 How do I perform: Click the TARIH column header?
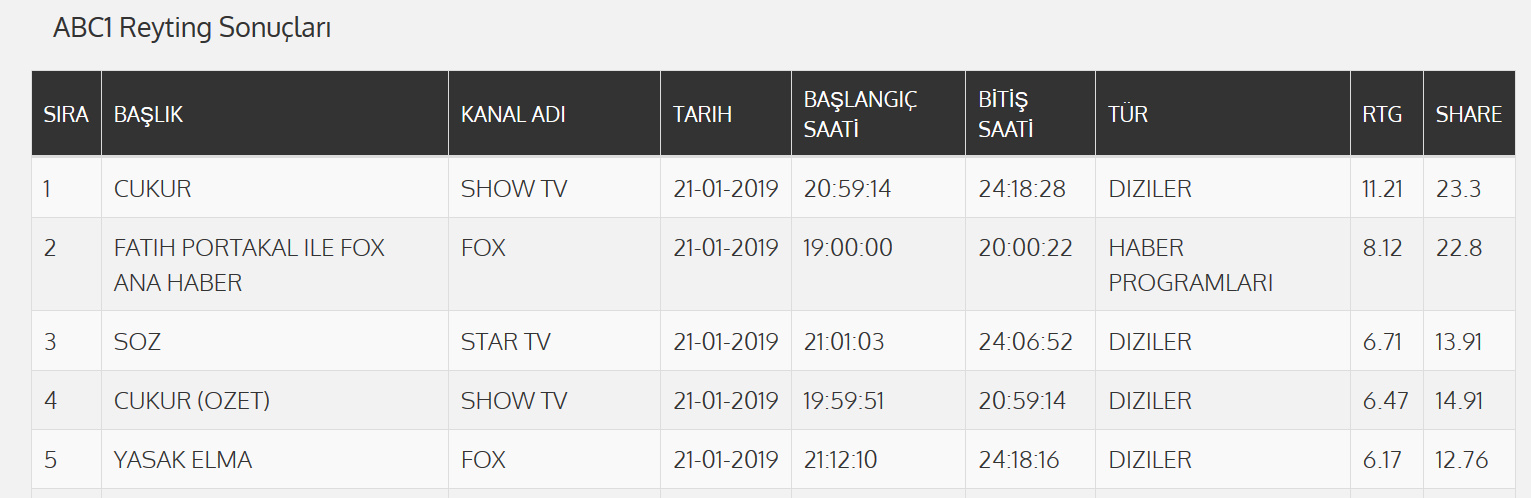tap(702, 114)
